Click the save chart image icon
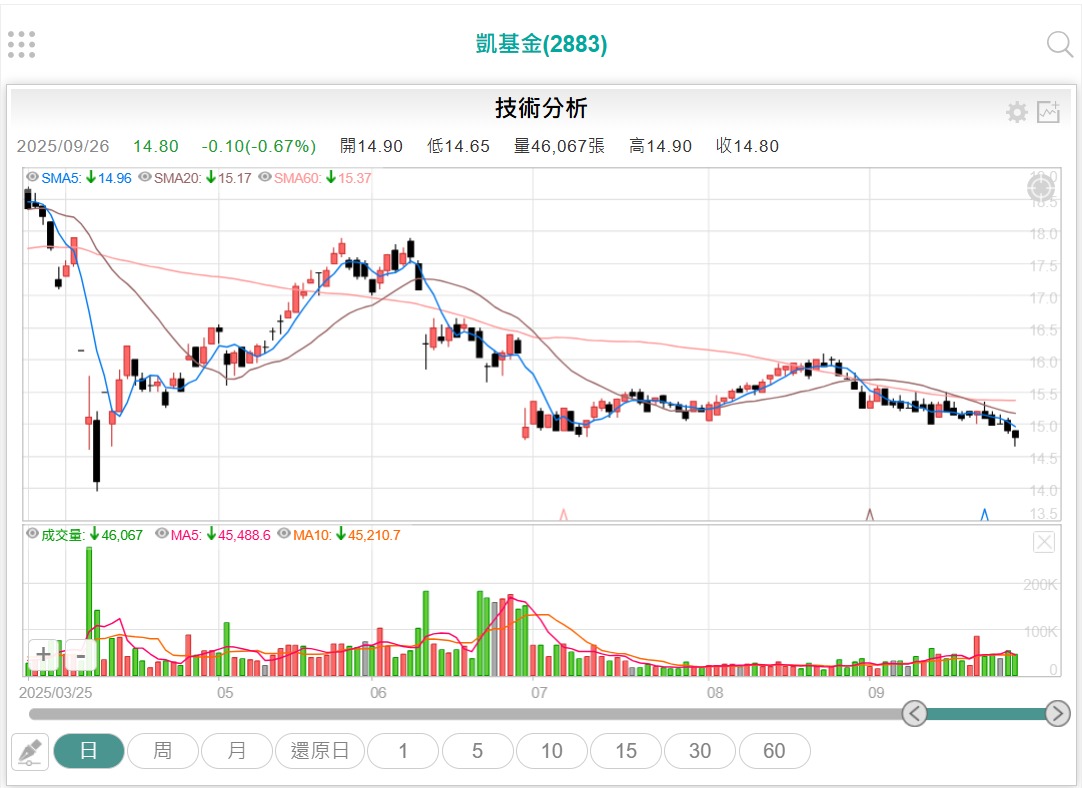The height and width of the screenshot is (788, 1082). pos(1048,112)
